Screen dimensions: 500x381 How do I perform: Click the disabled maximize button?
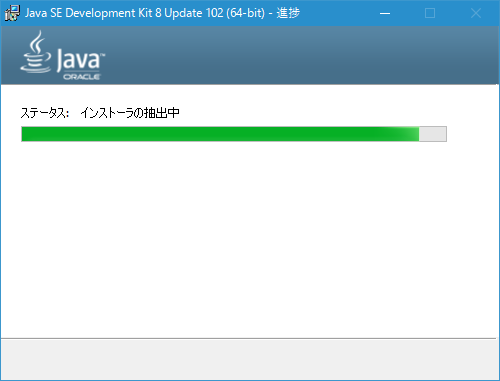(430, 13)
